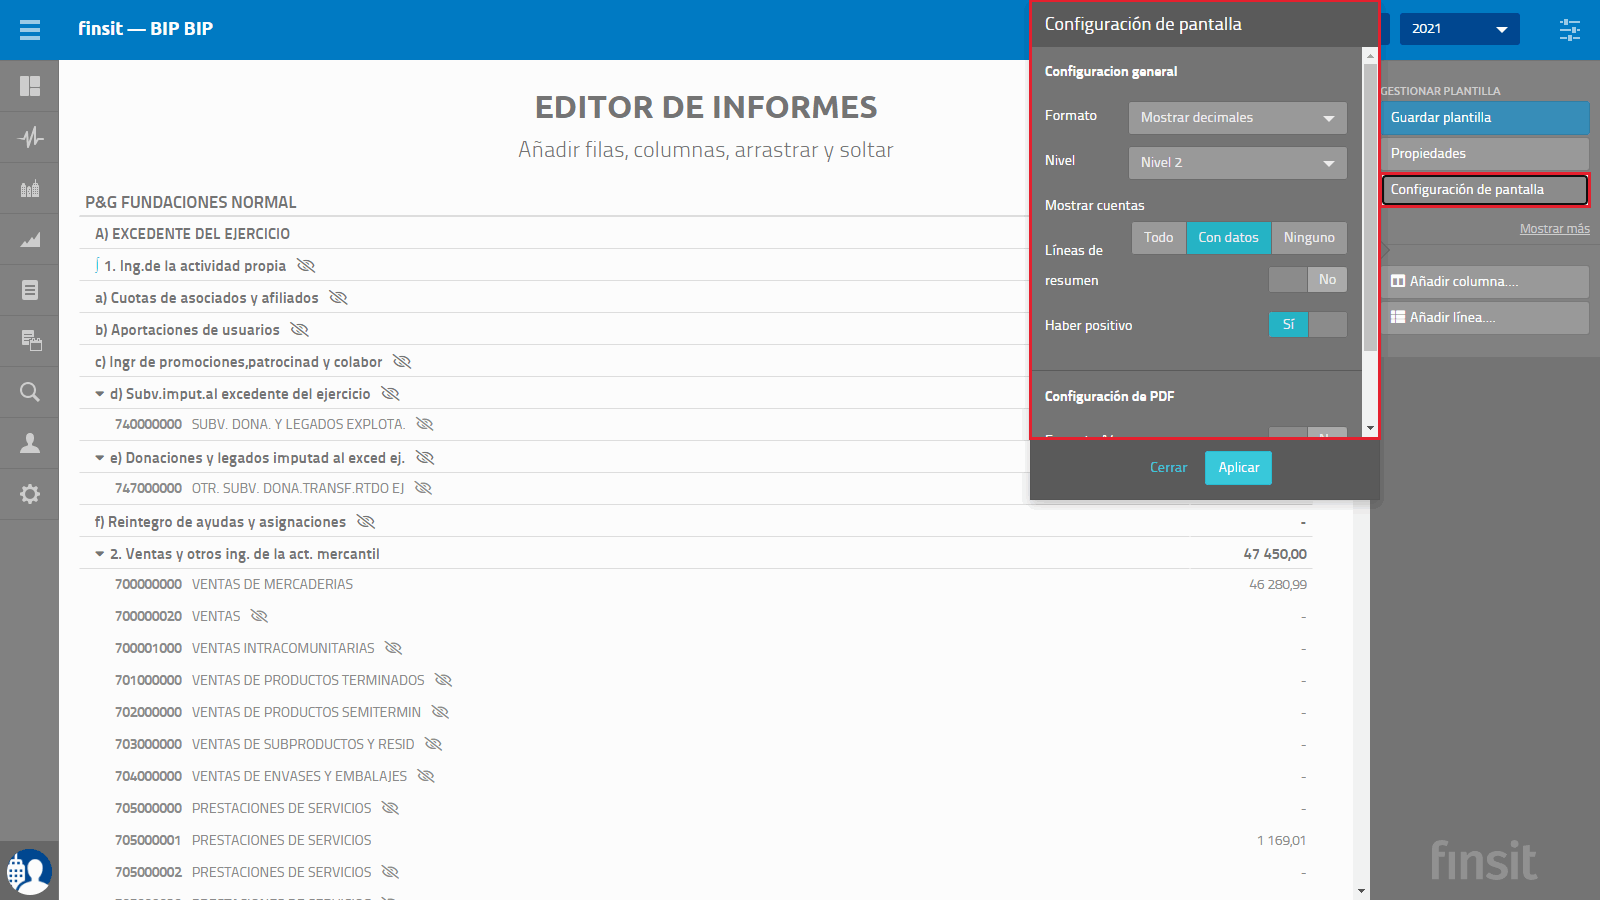This screenshot has height=900, width=1600.
Task: Open the reports document icon in sidebar
Action: [30, 290]
